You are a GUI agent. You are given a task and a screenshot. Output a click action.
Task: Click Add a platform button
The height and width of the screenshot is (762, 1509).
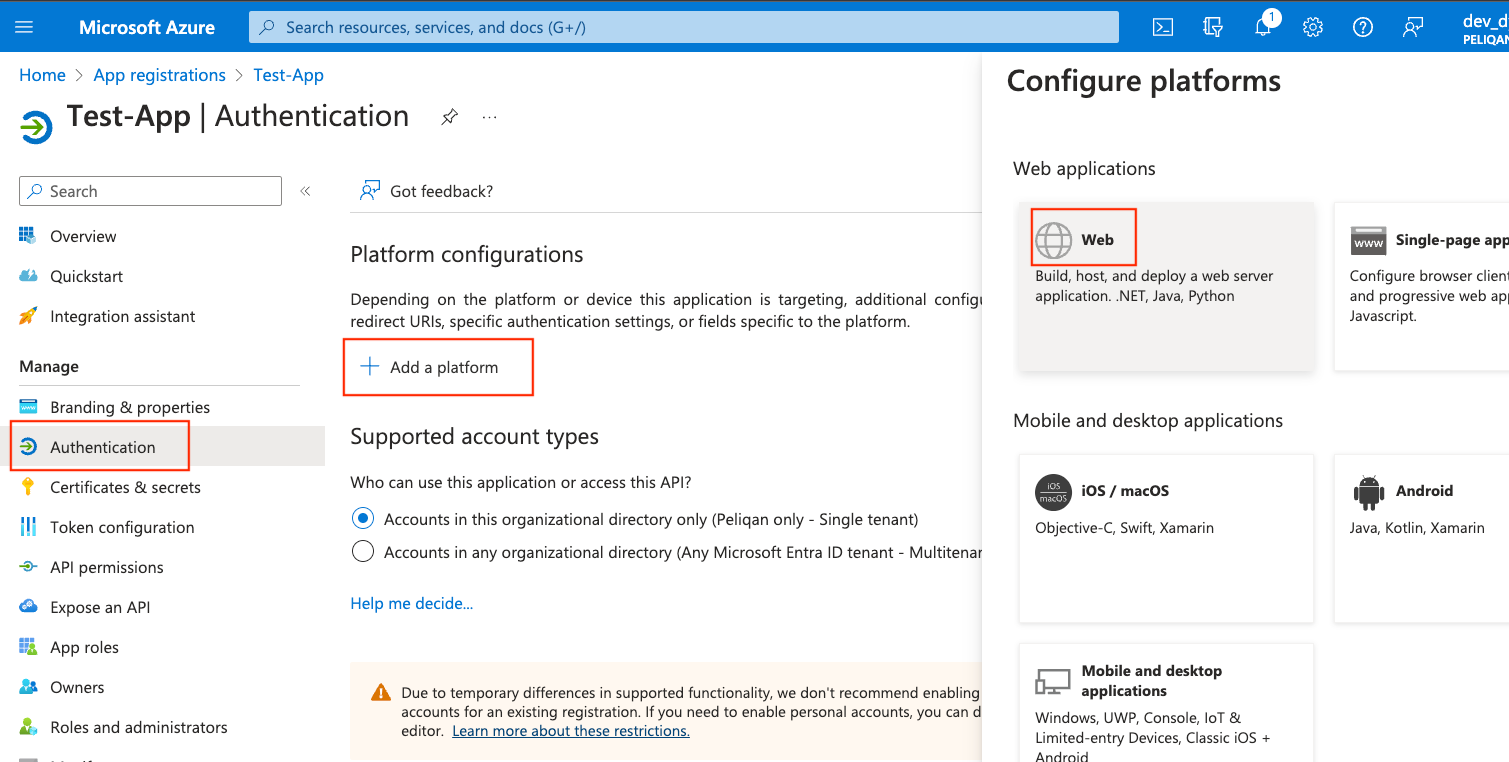(x=430, y=367)
